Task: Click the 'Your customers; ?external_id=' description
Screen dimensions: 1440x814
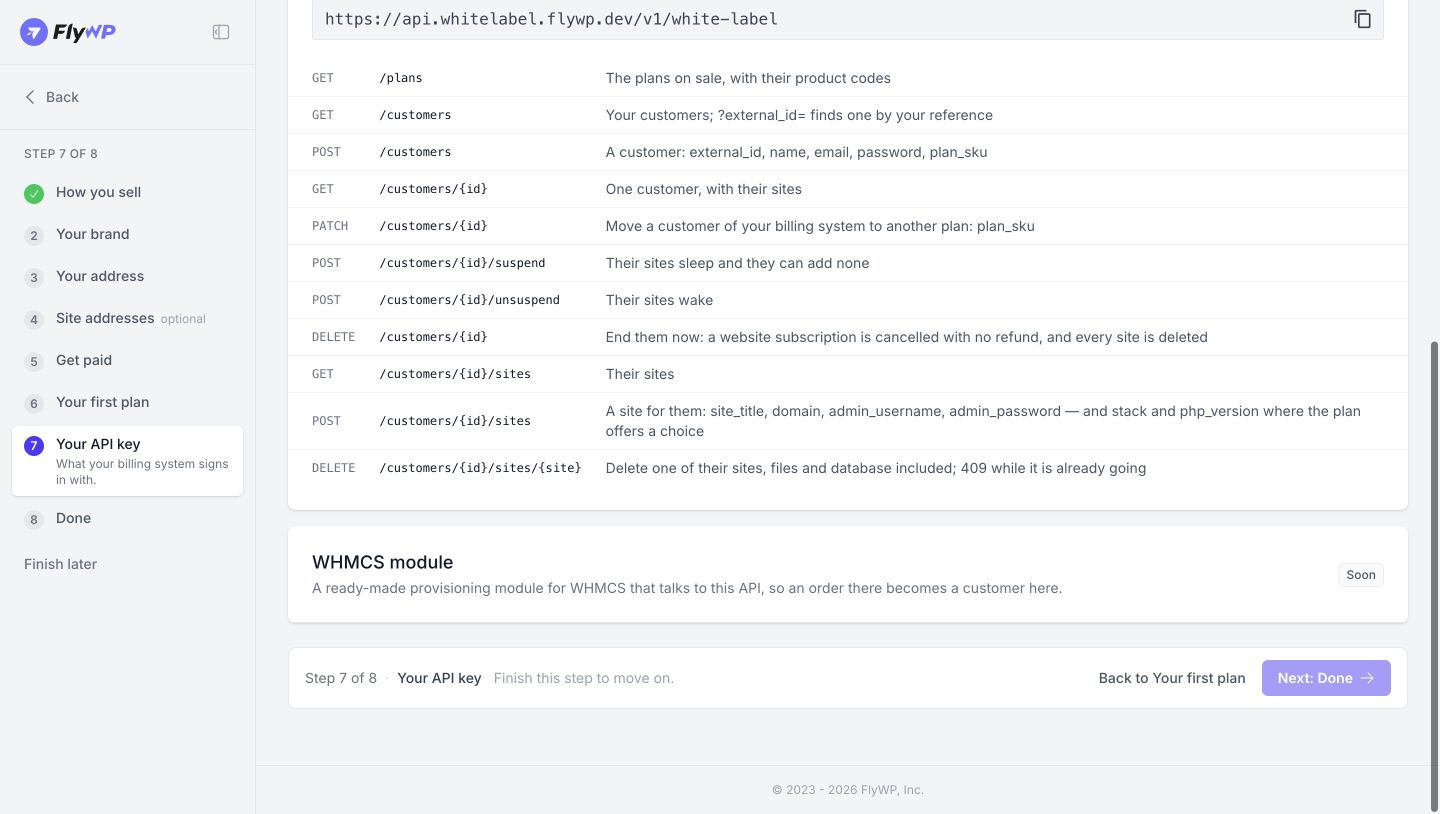Action: [x=799, y=115]
